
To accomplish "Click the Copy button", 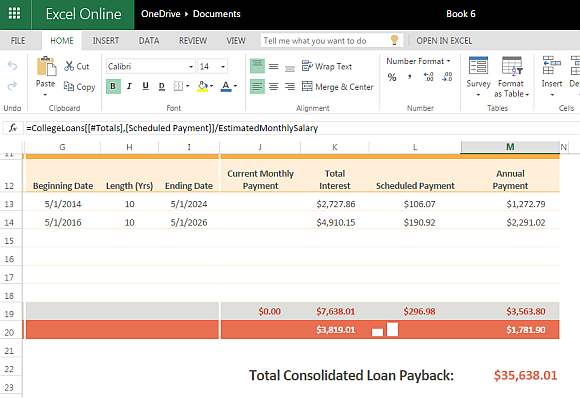I will point(79,87).
